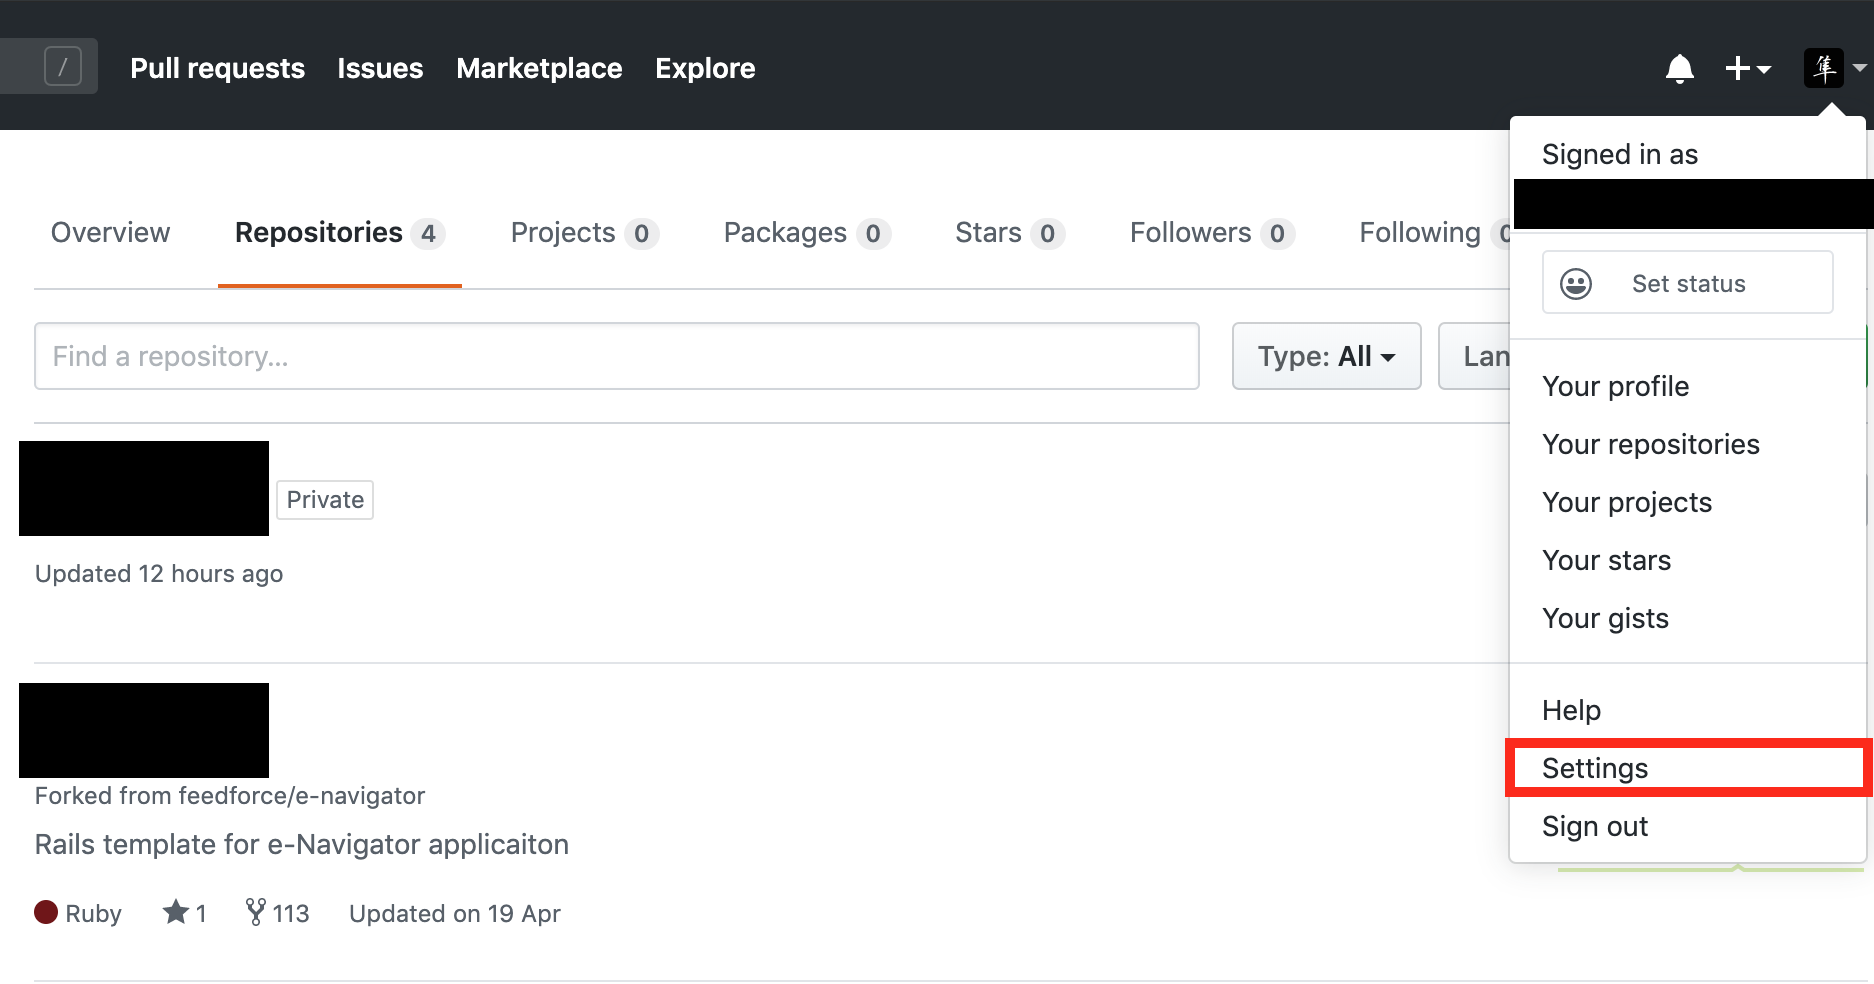Screen dimensions: 1874x984
Task: Open the notifications bell
Action: (1680, 68)
